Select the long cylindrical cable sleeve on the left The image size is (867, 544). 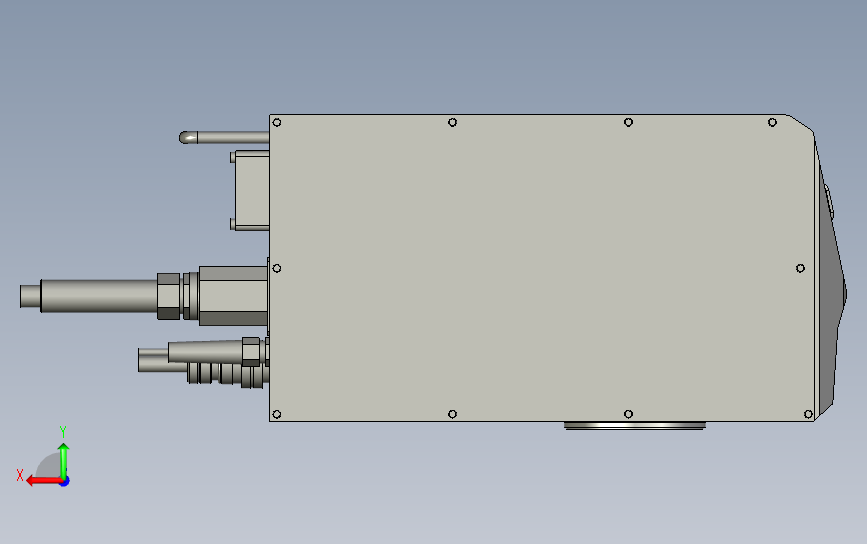99,296
